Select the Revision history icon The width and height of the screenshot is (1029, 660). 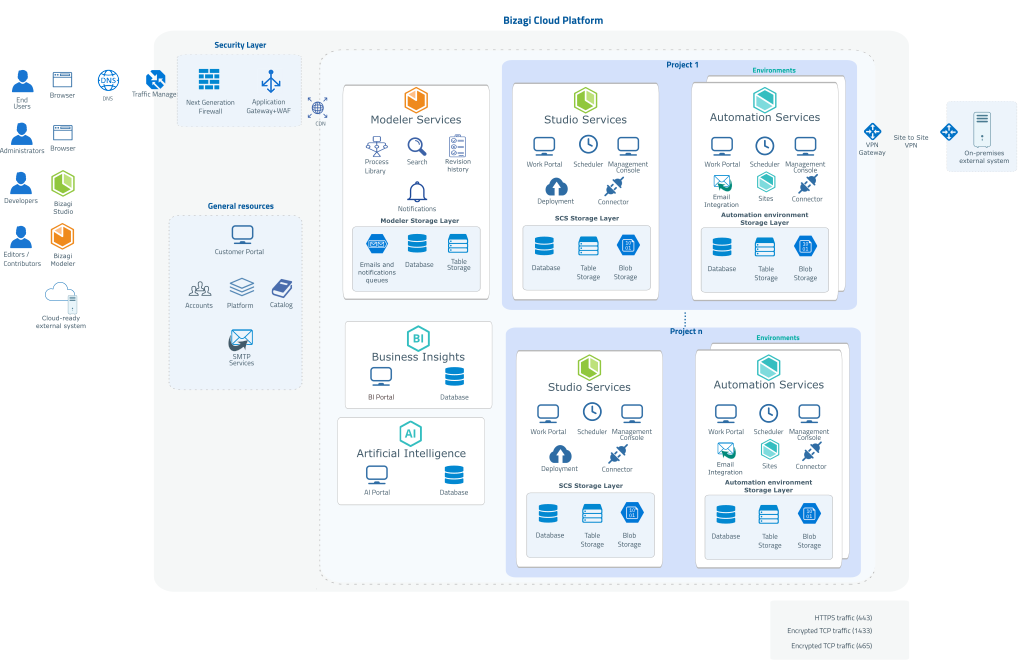(x=457, y=146)
